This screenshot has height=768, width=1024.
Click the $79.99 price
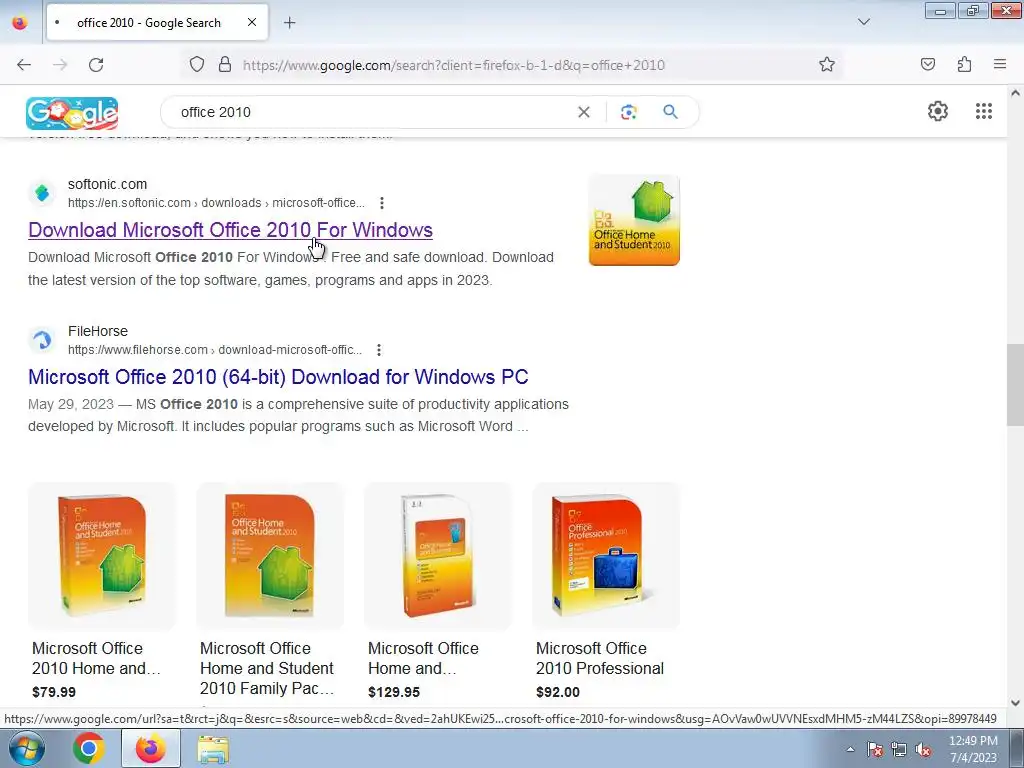click(x=54, y=692)
